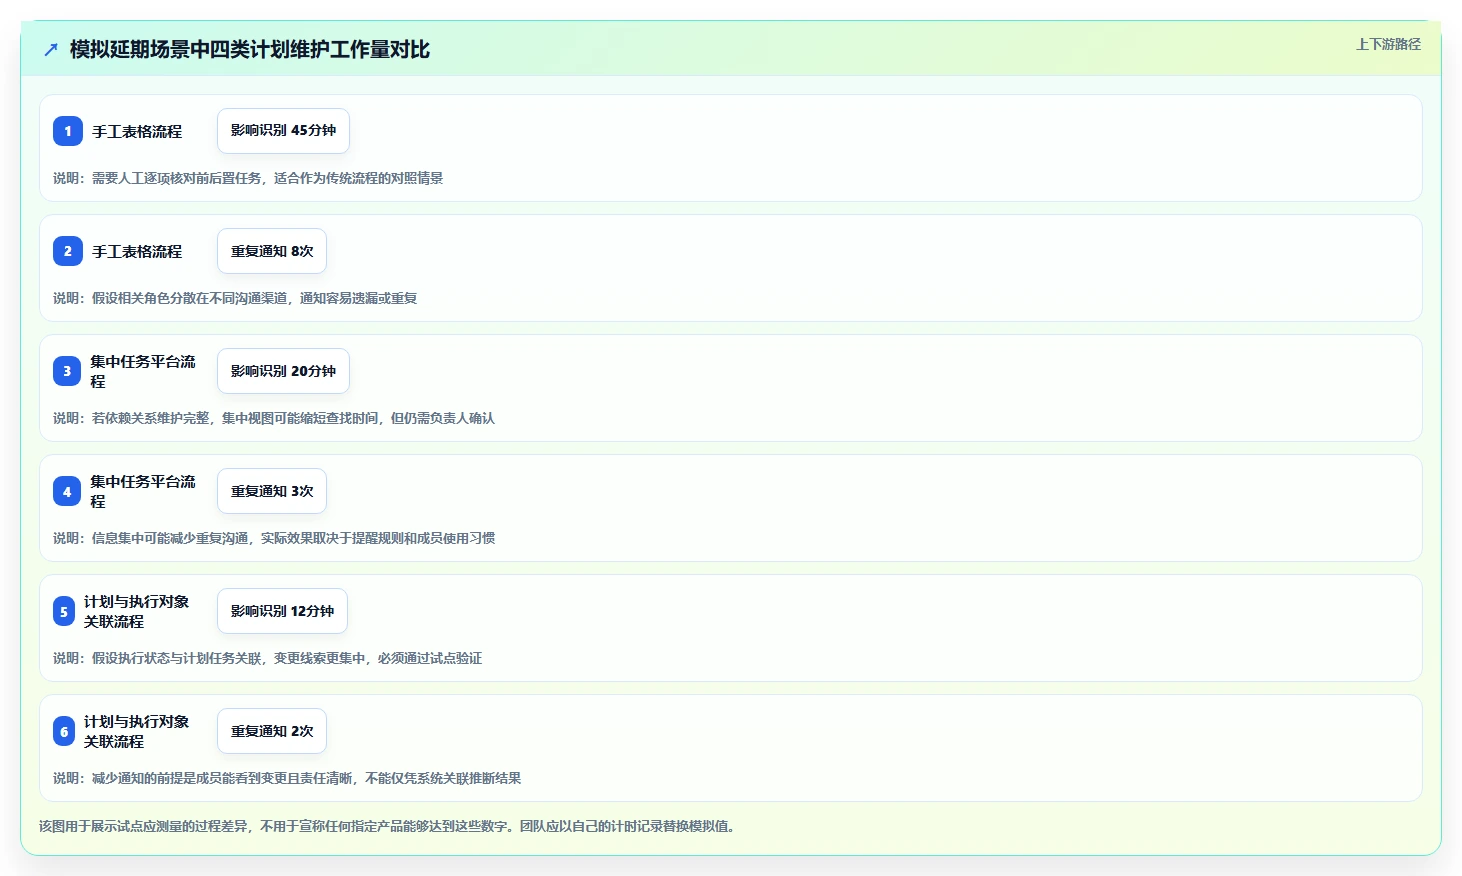Click 计划与执行对象关联流程 label in row 6
1462x876 pixels.
pyautogui.click(x=136, y=731)
